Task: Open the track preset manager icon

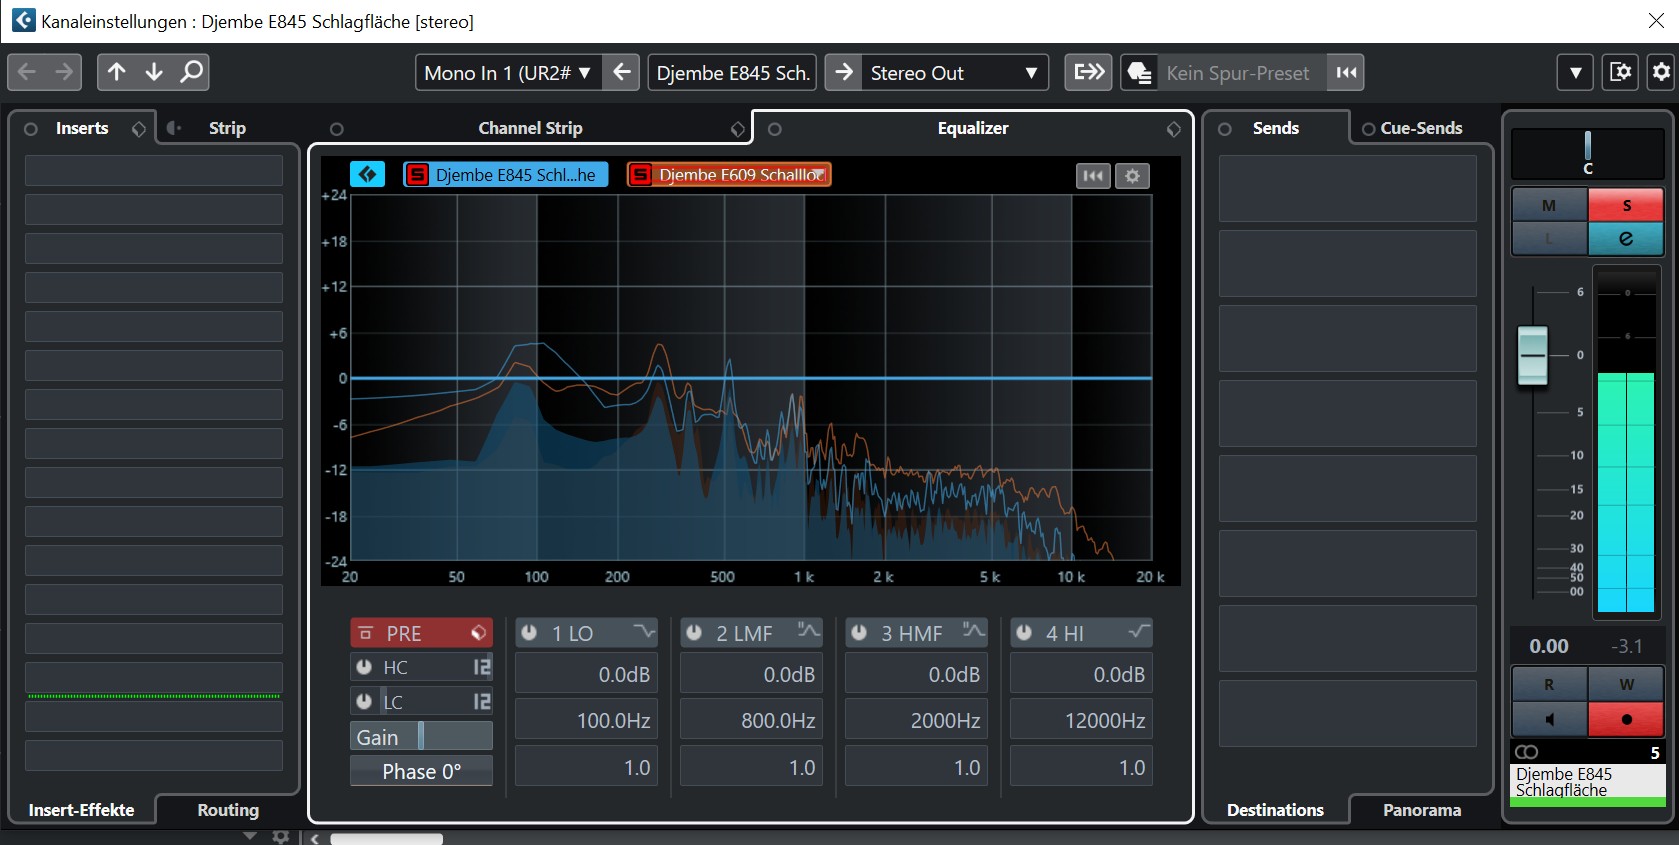Action: pyautogui.click(x=1139, y=73)
